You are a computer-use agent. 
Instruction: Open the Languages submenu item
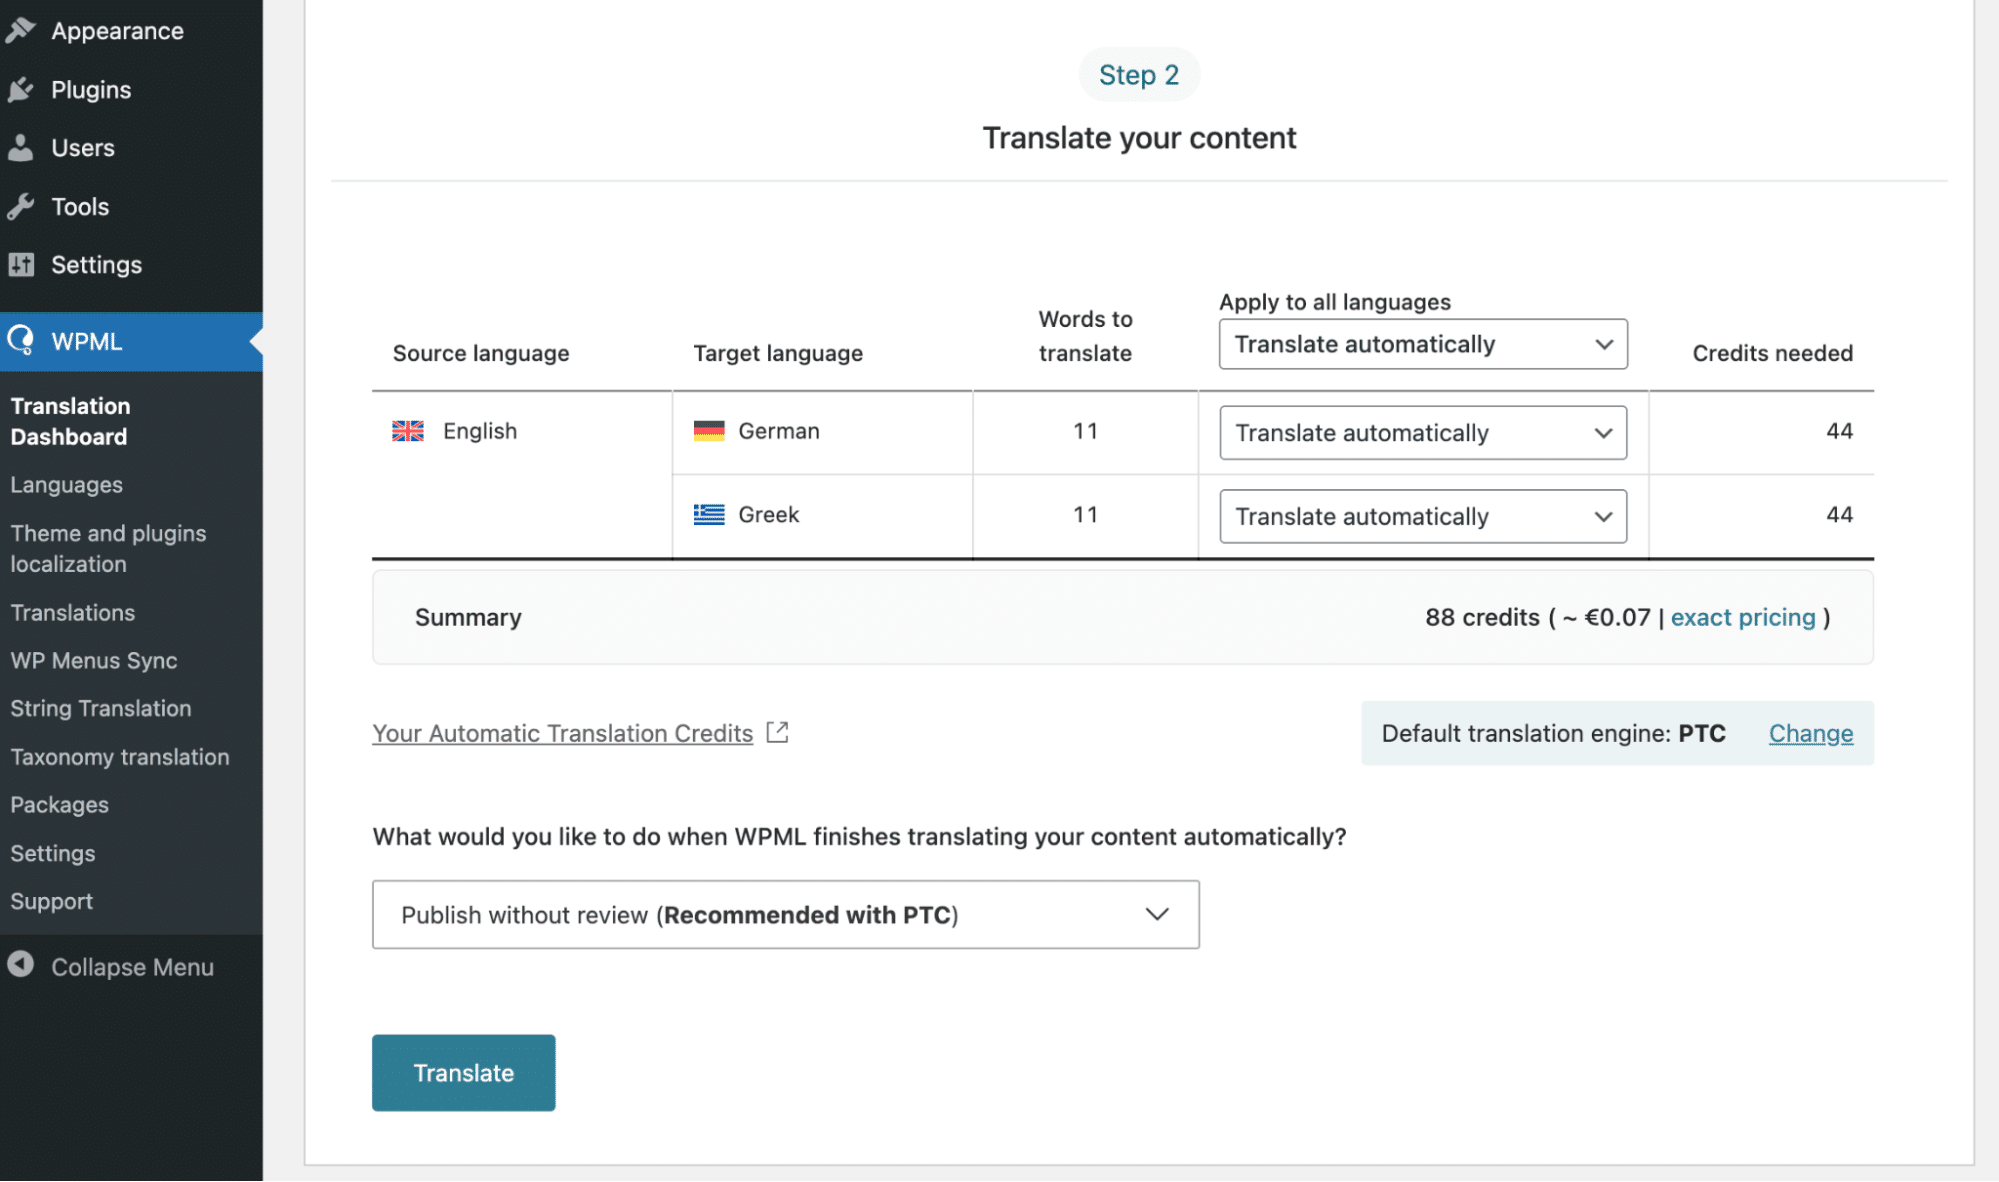67,485
